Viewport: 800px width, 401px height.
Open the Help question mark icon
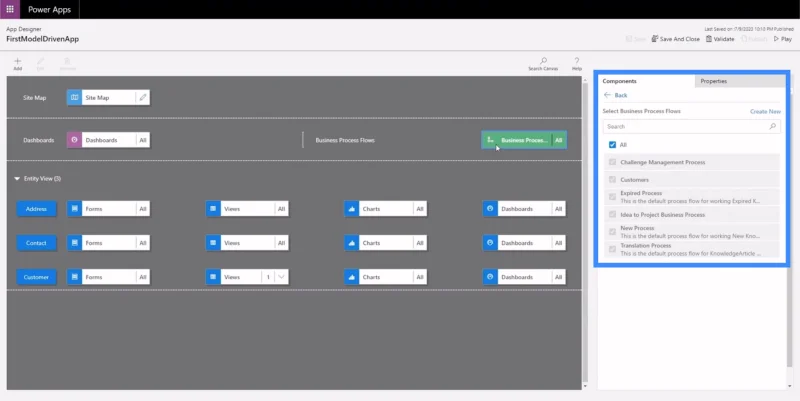coord(577,61)
